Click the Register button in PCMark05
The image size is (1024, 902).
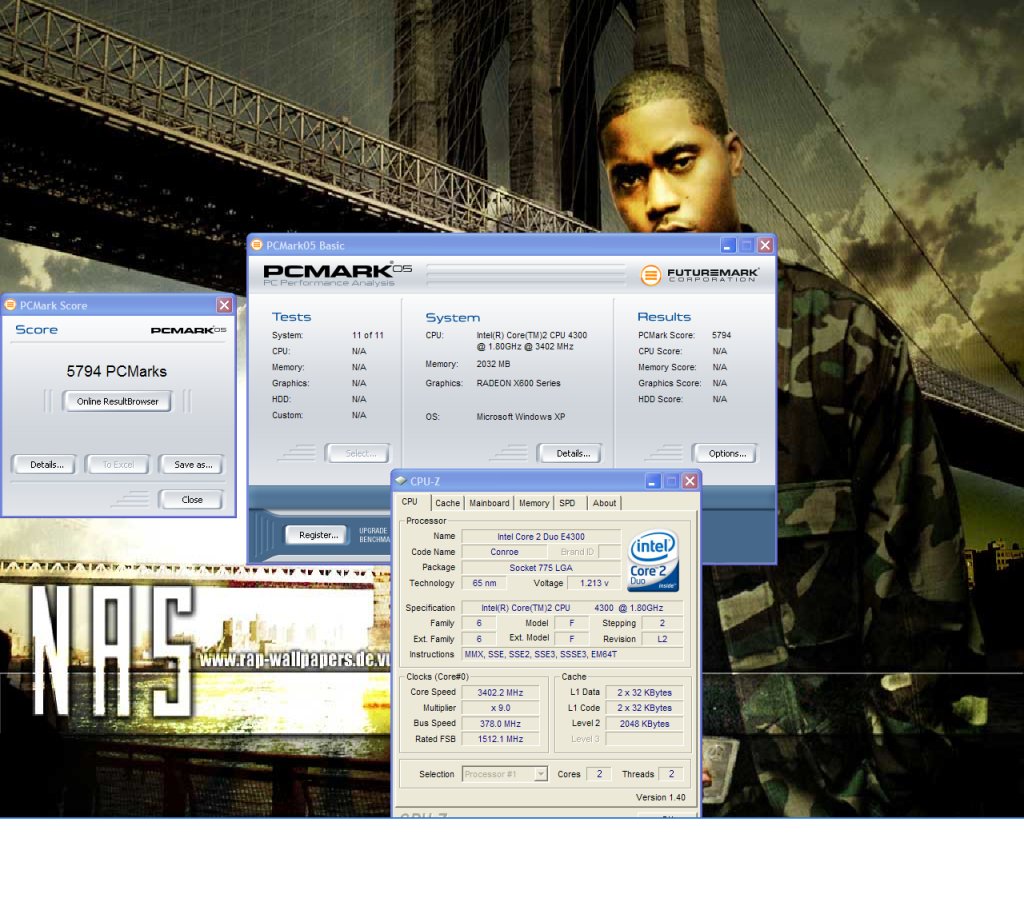pos(318,535)
